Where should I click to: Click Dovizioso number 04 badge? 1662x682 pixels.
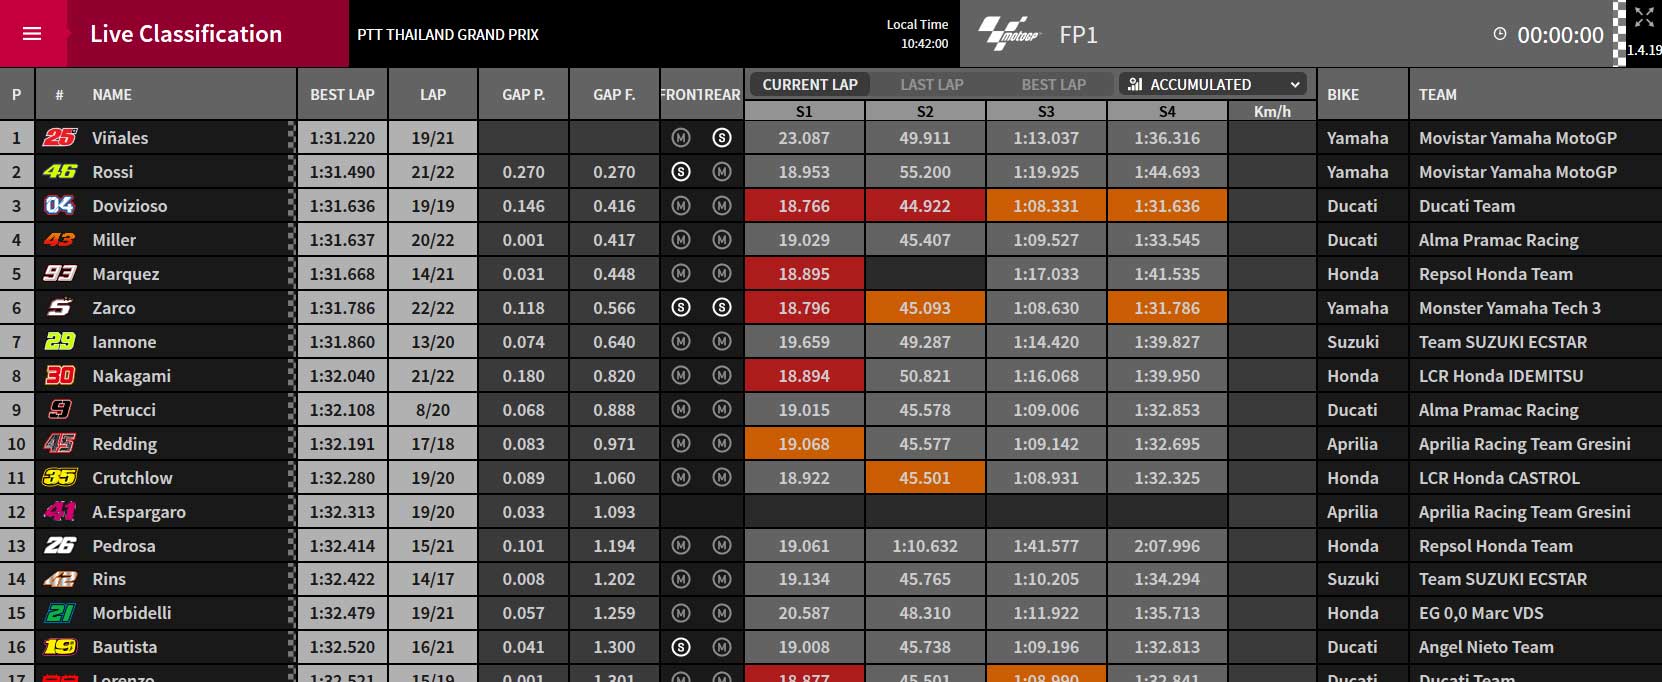click(x=60, y=206)
